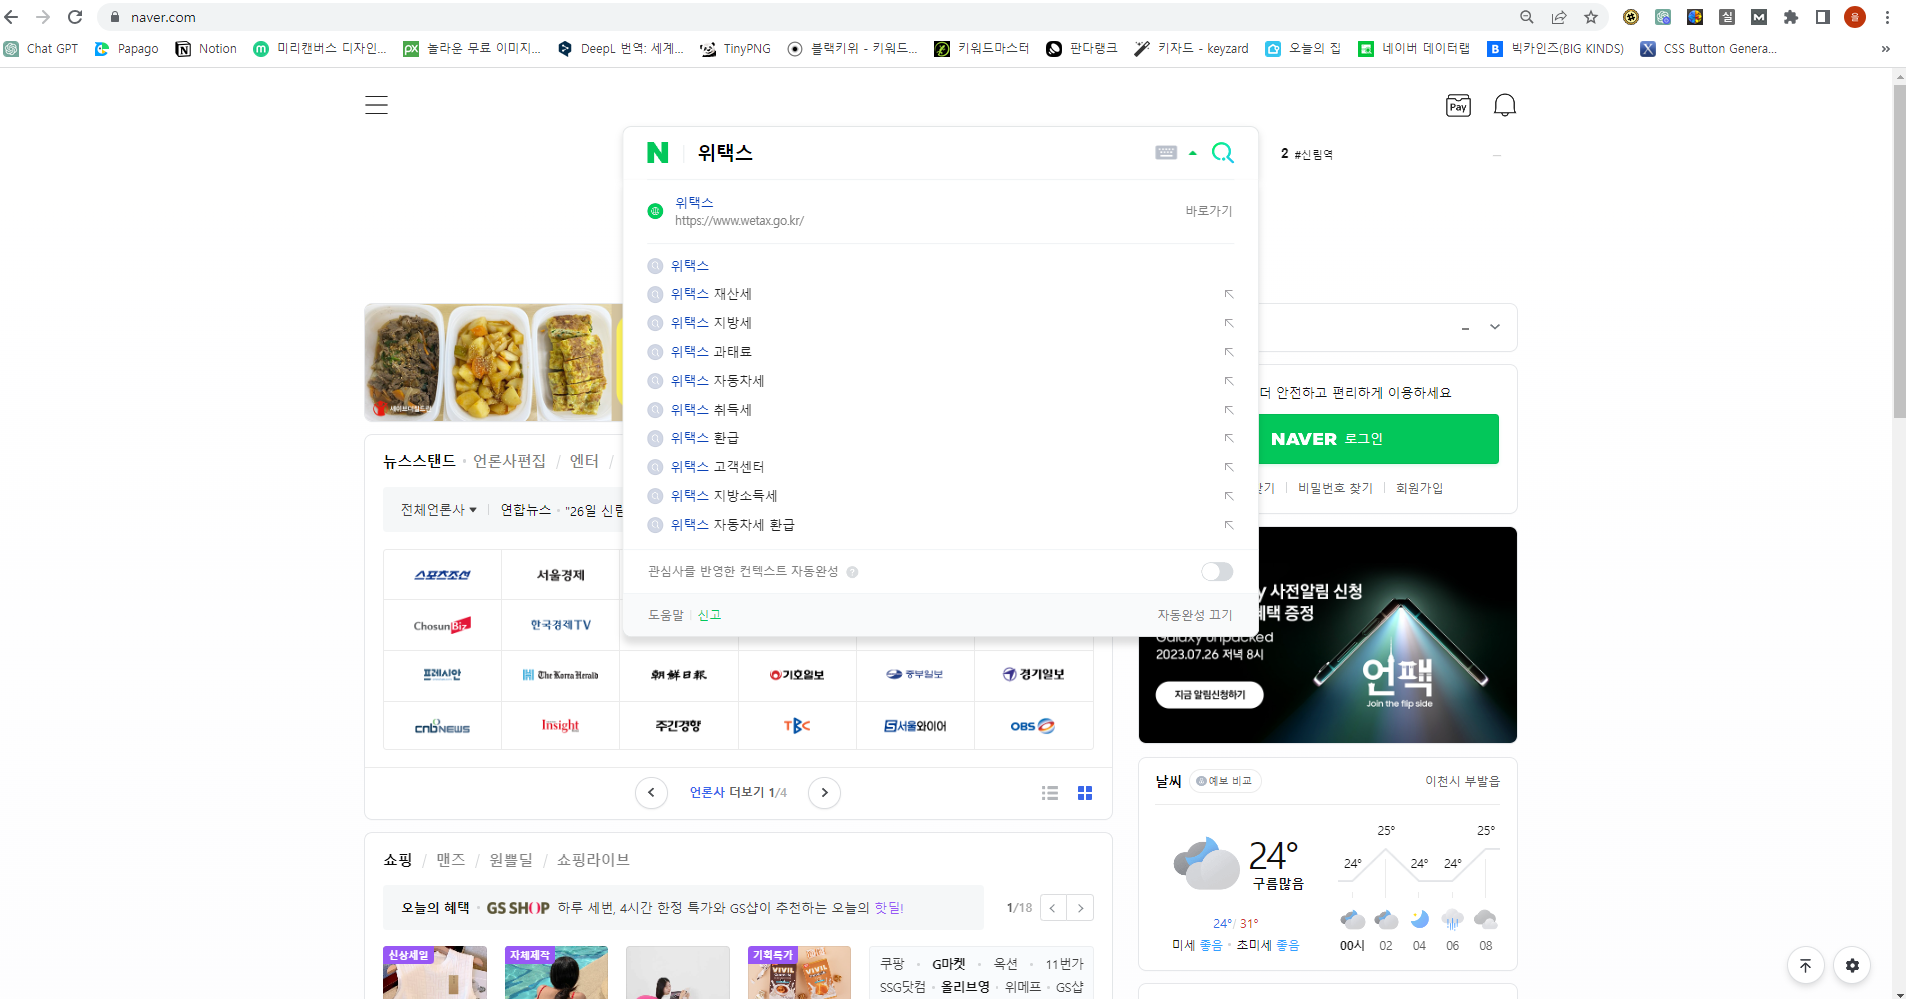
Task: Open the hamburger menu icon
Action: (x=376, y=104)
